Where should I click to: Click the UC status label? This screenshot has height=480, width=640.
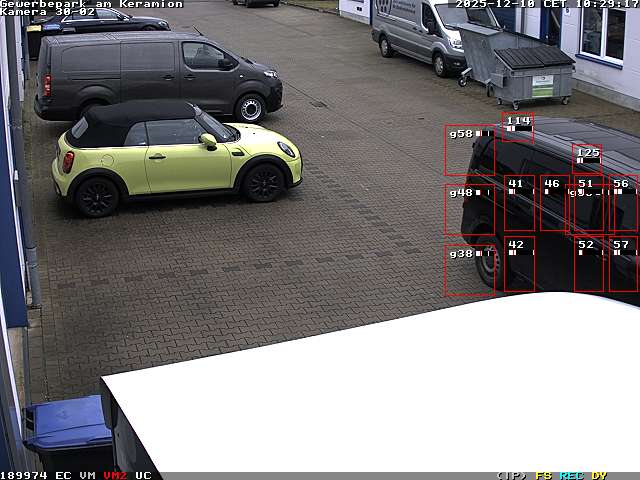click(x=143, y=475)
